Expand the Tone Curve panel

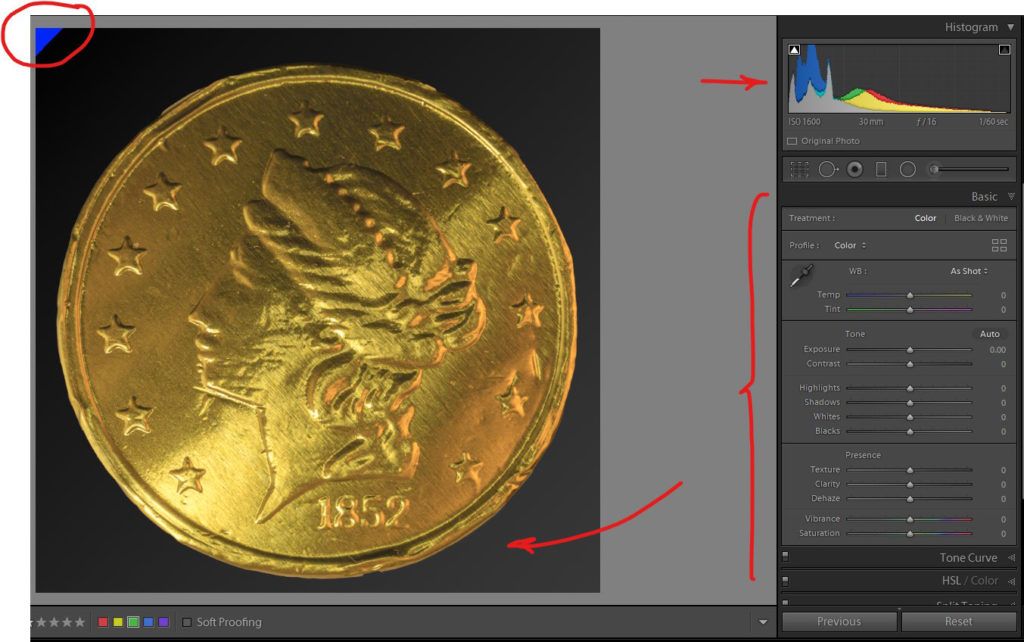pos(967,558)
